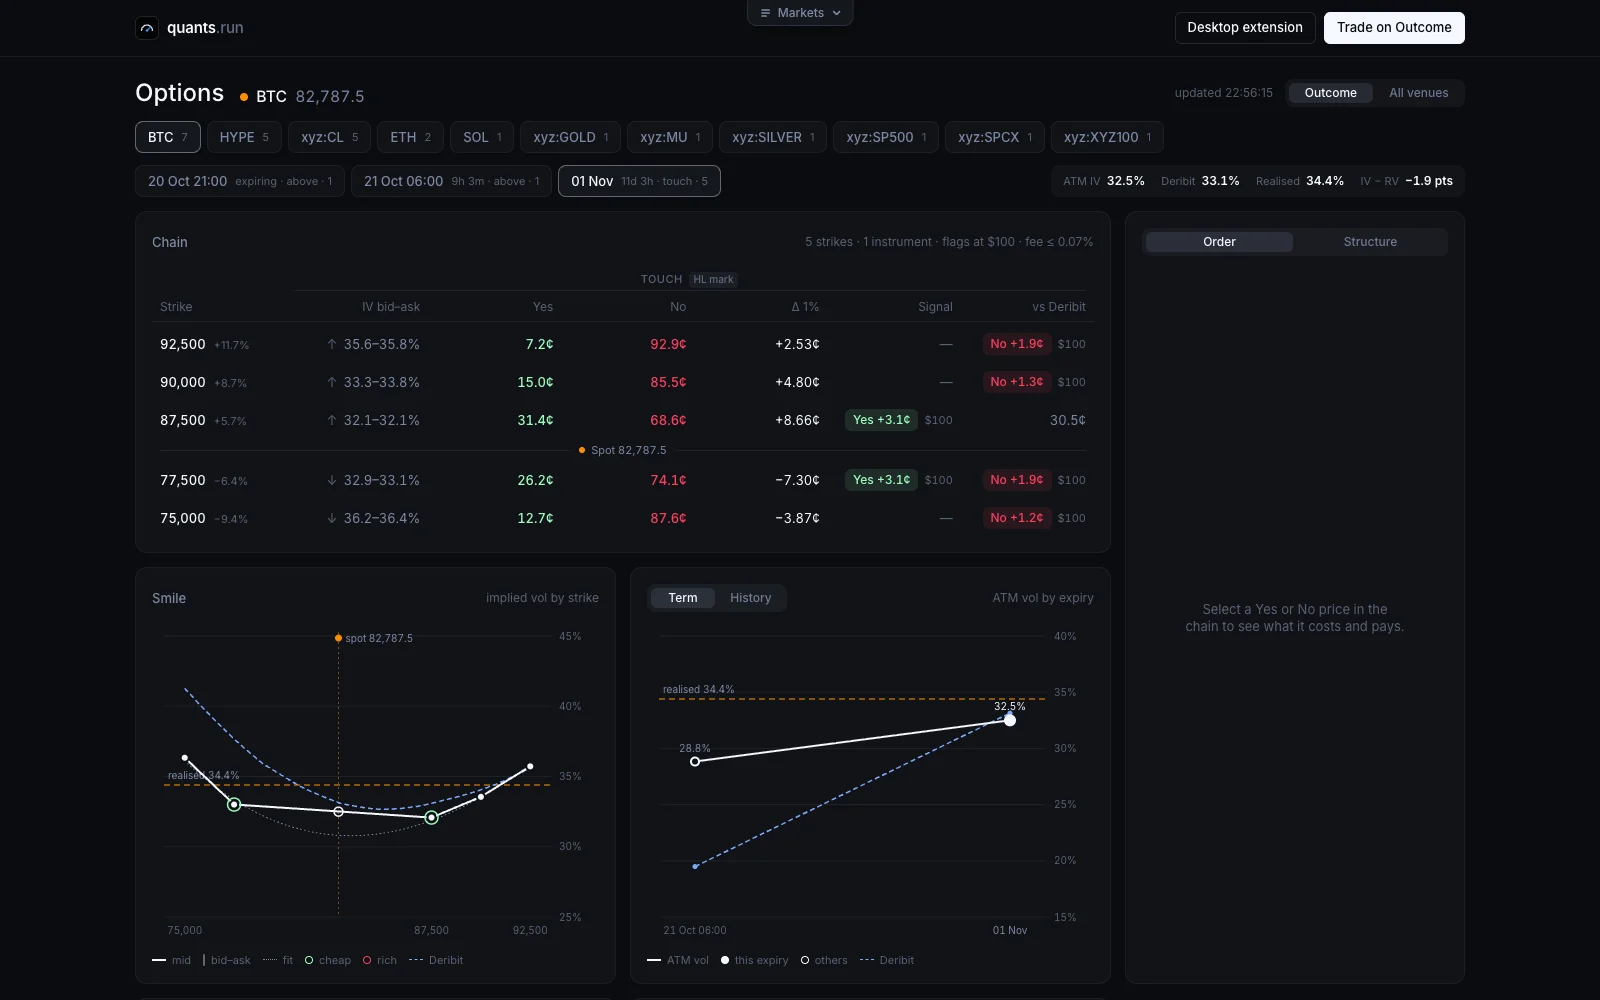Click Yes +3.1¢ signal for 87,500

click(x=881, y=420)
